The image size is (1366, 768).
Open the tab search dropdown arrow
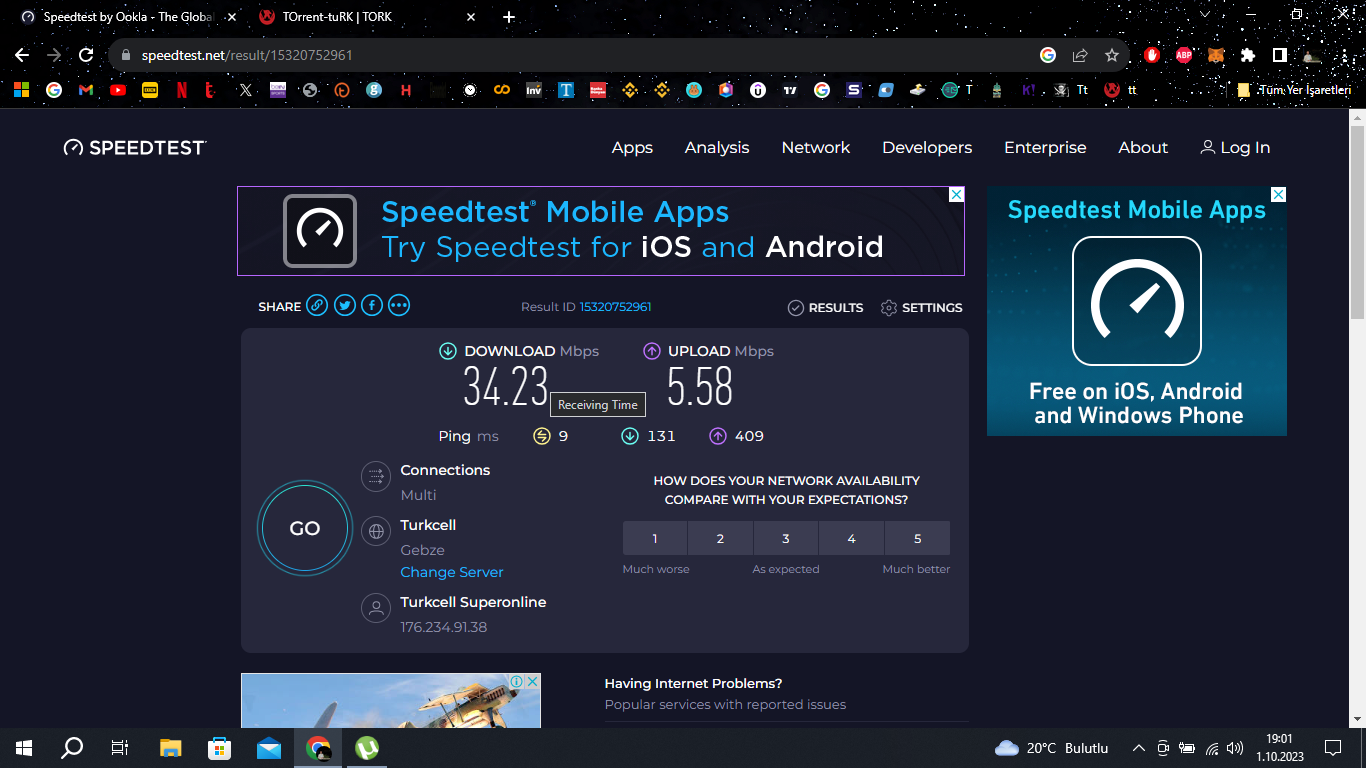[x=1205, y=15]
